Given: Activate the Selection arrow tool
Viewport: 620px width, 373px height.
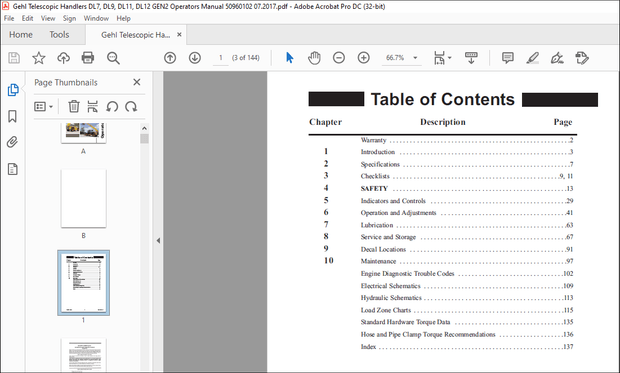Looking at the screenshot, I should pyautogui.click(x=289, y=58).
